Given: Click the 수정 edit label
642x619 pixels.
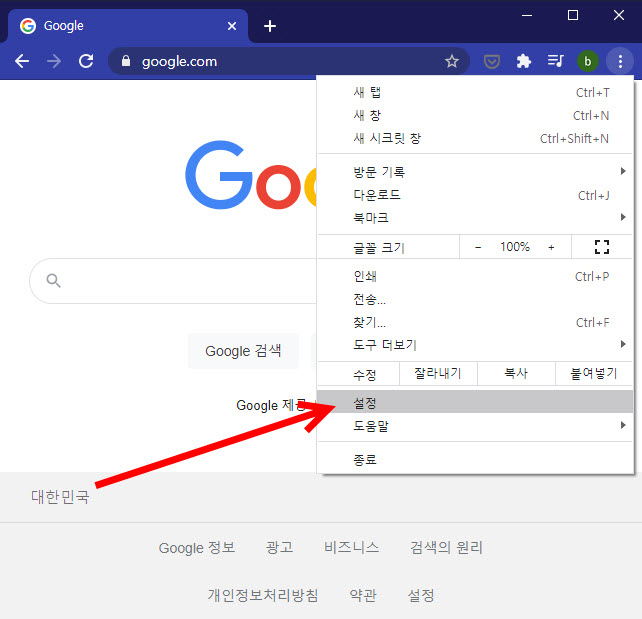Looking at the screenshot, I should 365,374.
